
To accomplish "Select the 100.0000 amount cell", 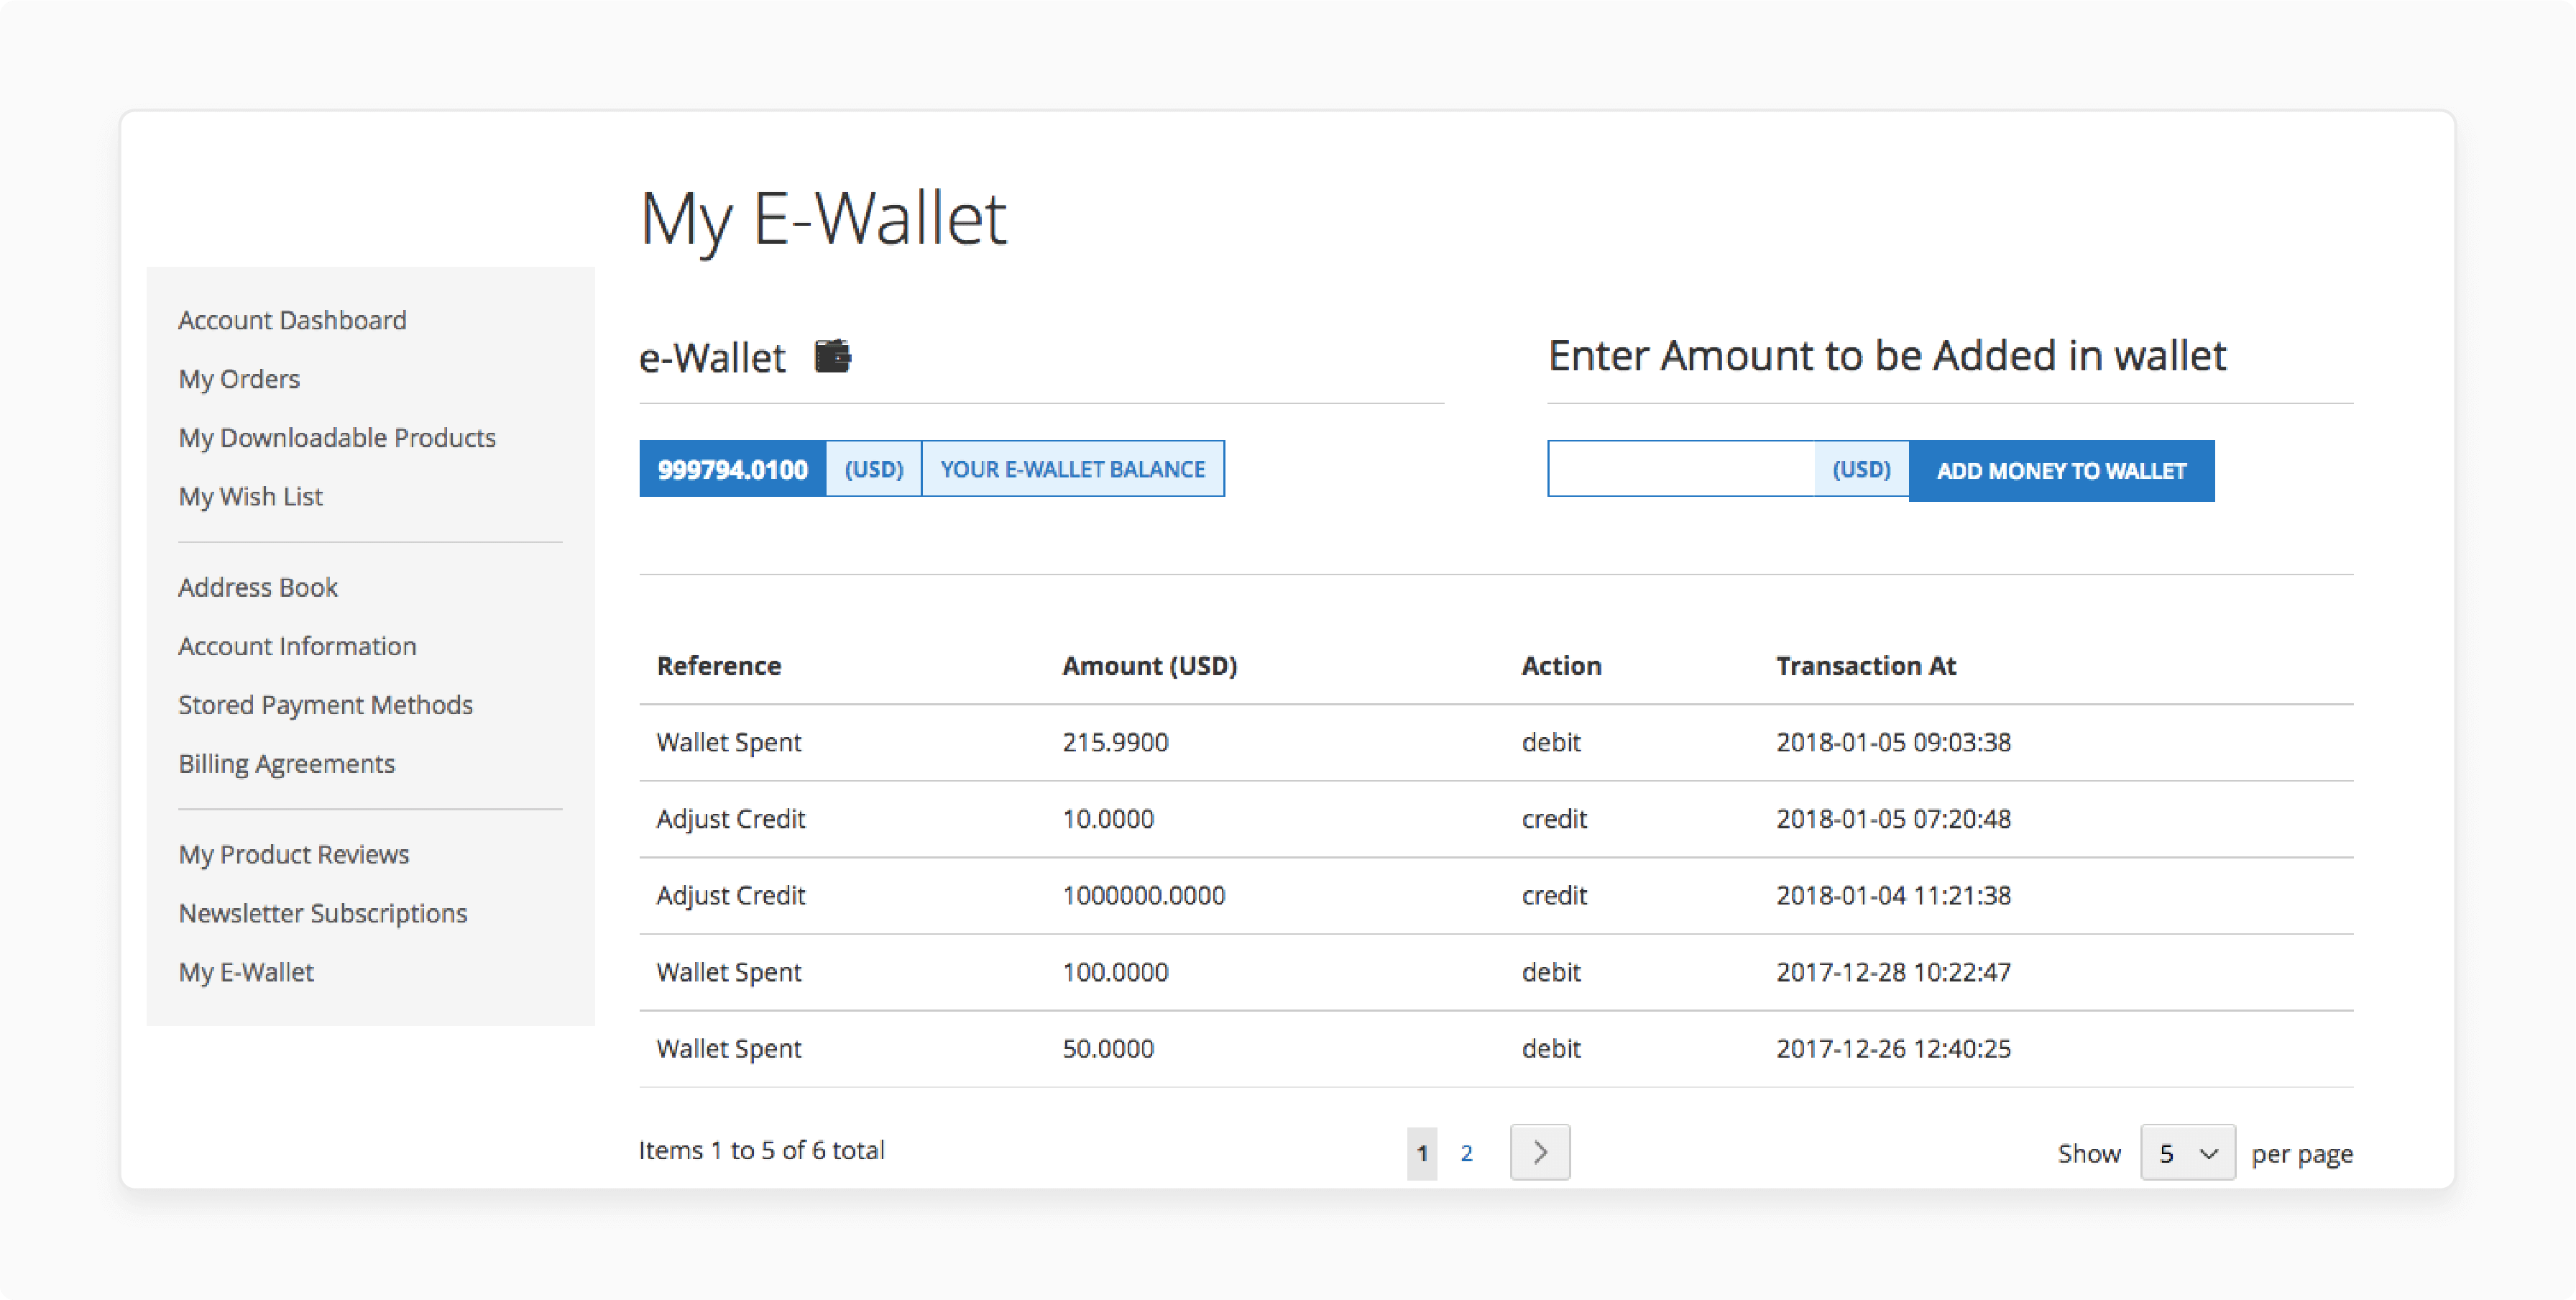I will tap(1115, 972).
